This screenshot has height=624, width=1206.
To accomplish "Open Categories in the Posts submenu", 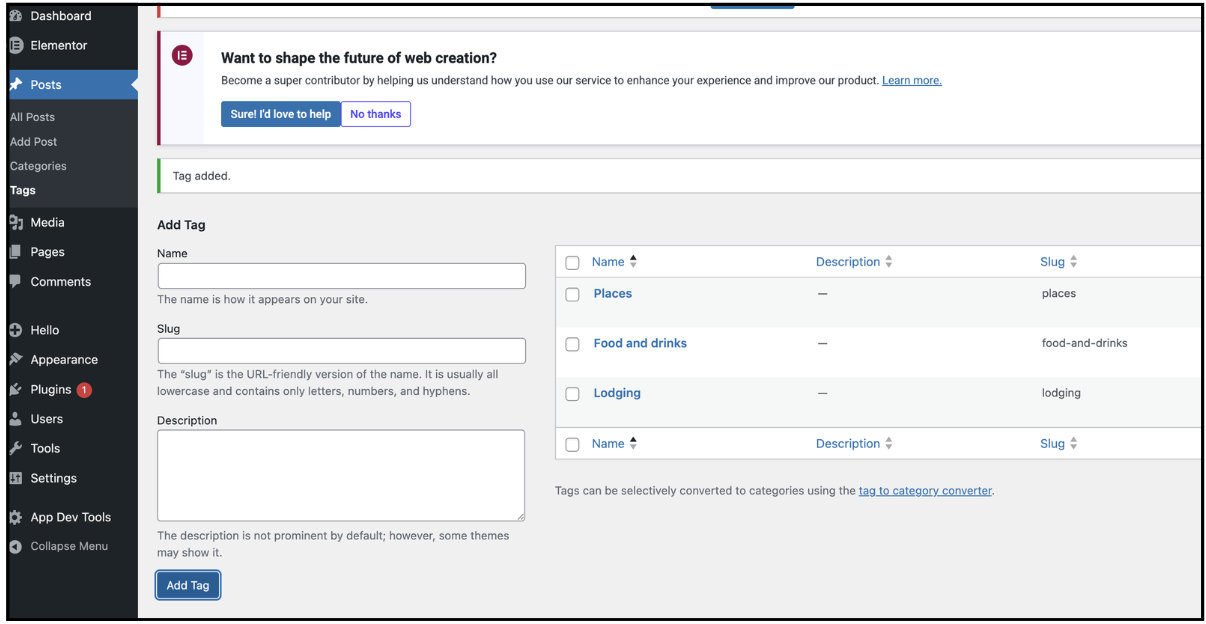I will [38, 166].
